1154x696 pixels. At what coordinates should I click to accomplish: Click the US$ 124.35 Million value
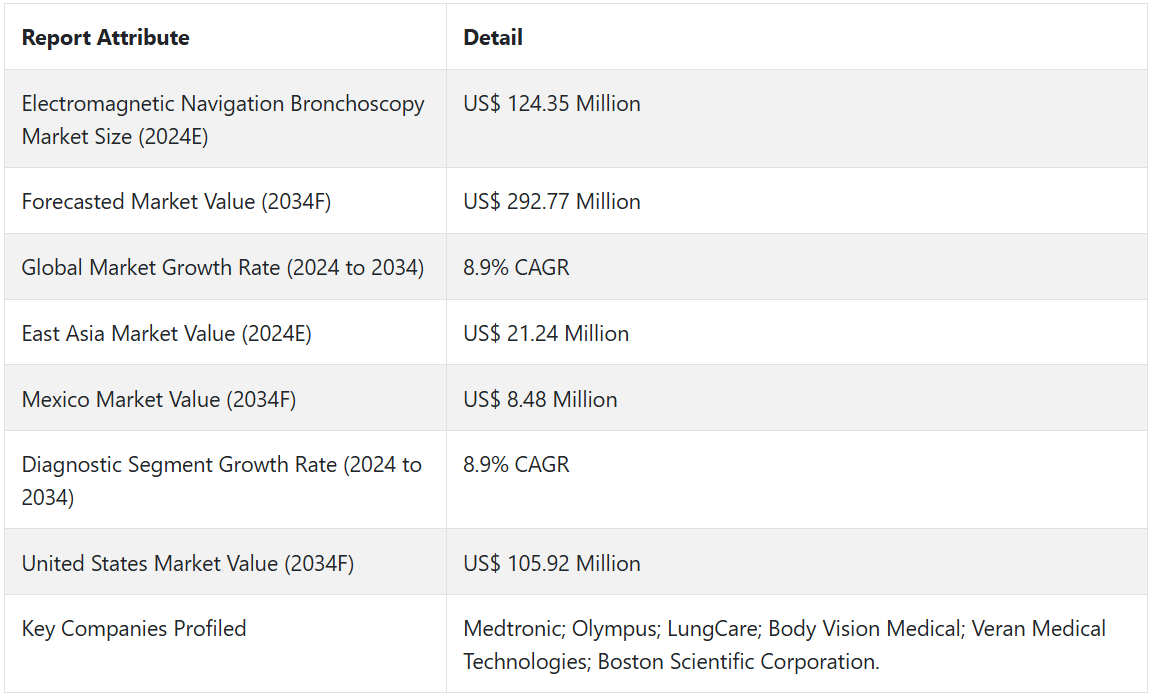(552, 104)
